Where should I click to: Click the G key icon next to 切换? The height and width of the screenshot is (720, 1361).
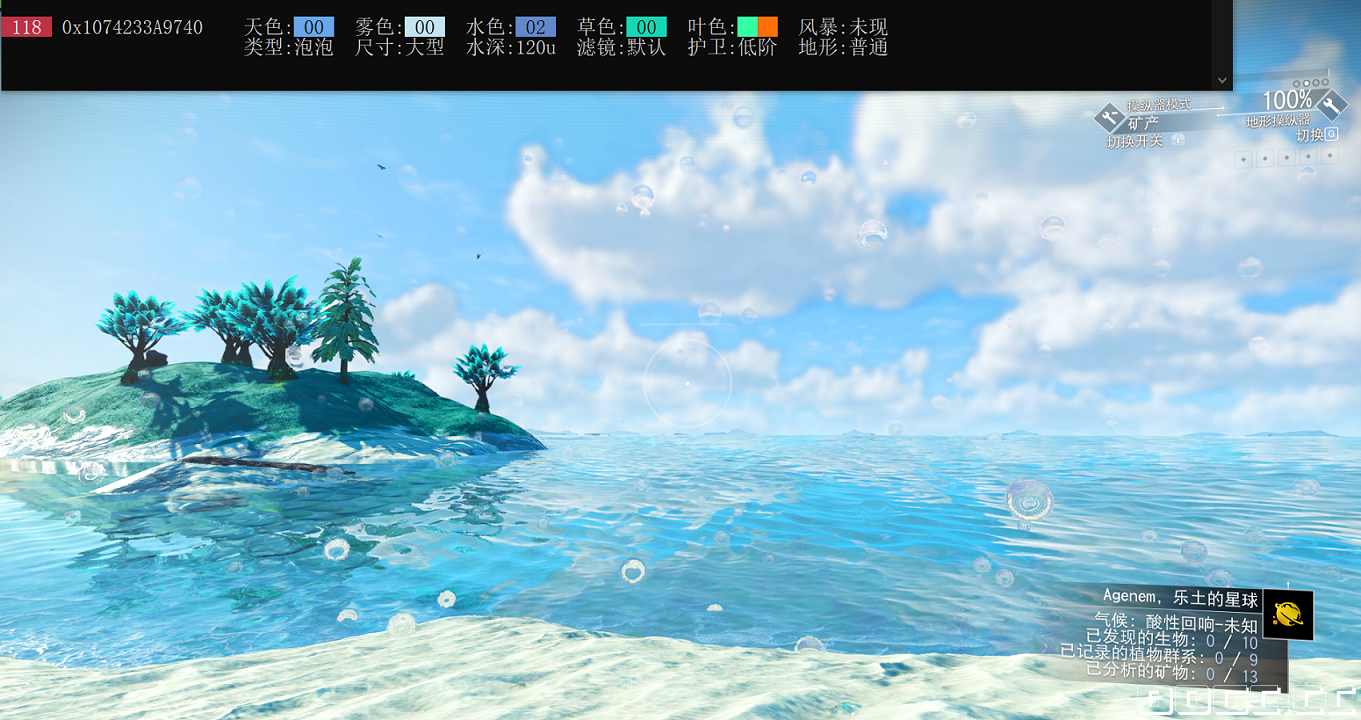point(1332,134)
